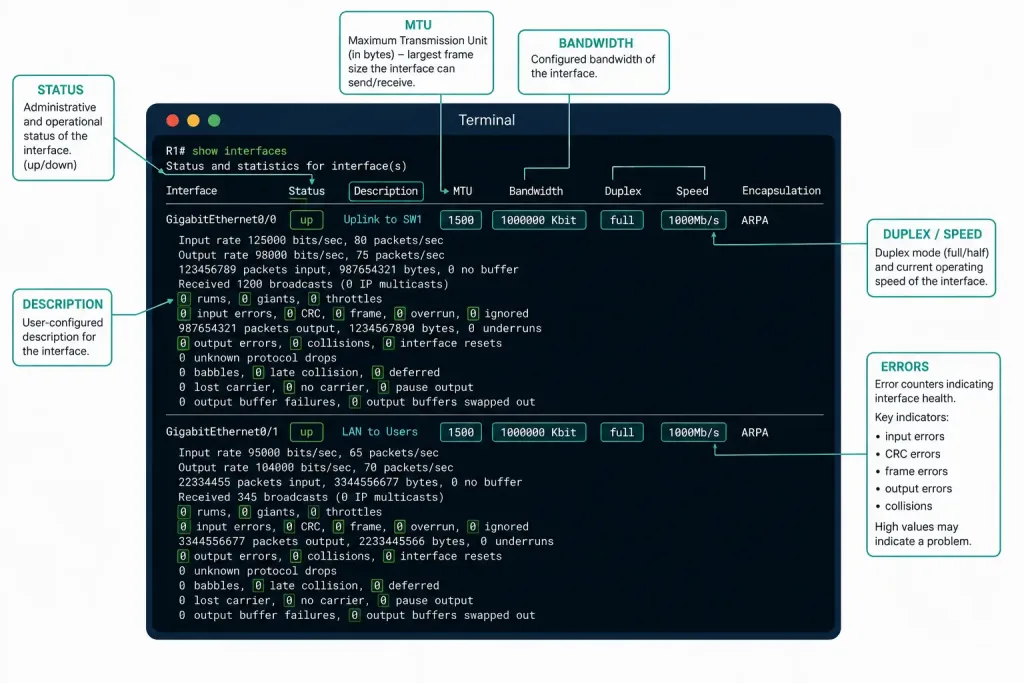Click the '123456789 packets input' line
The height and width of the screenshot is (683, 1024).
point(348,270)
